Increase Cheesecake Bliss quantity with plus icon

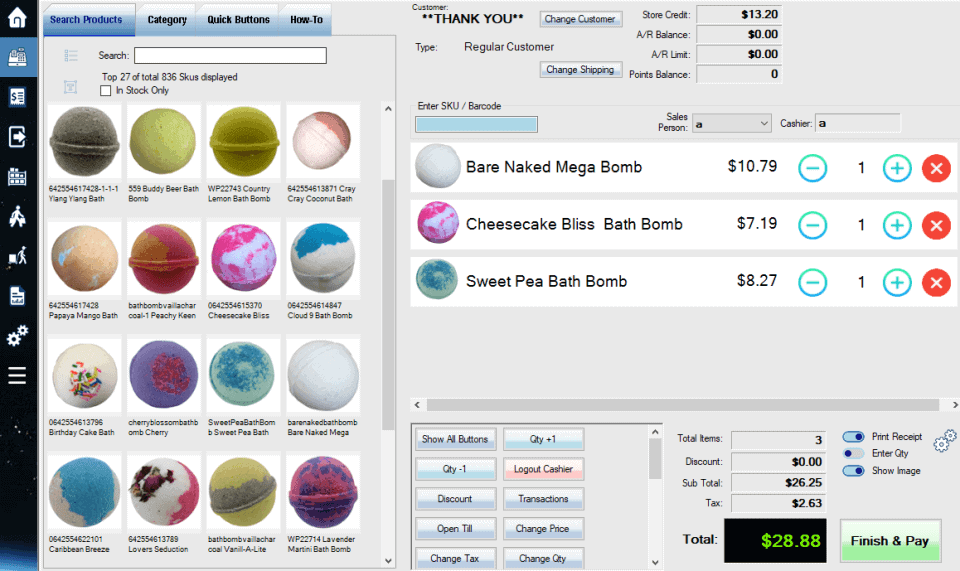pos(897,225)
